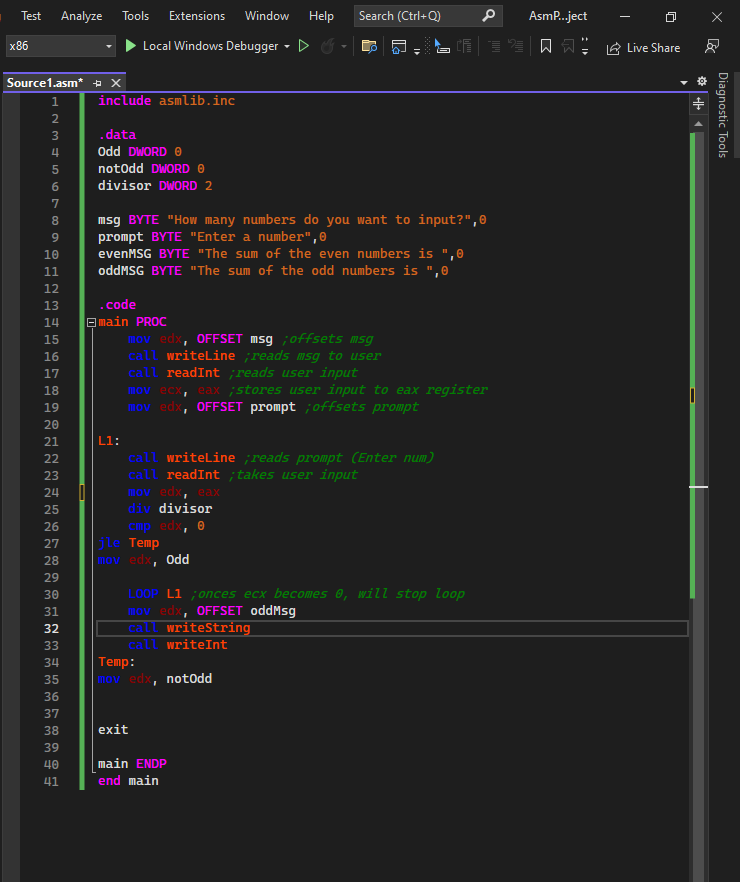This screenshot has height=882, width=740.
Task: Click hollow Start Without Debugging arrow
Action: pos(304,46)
